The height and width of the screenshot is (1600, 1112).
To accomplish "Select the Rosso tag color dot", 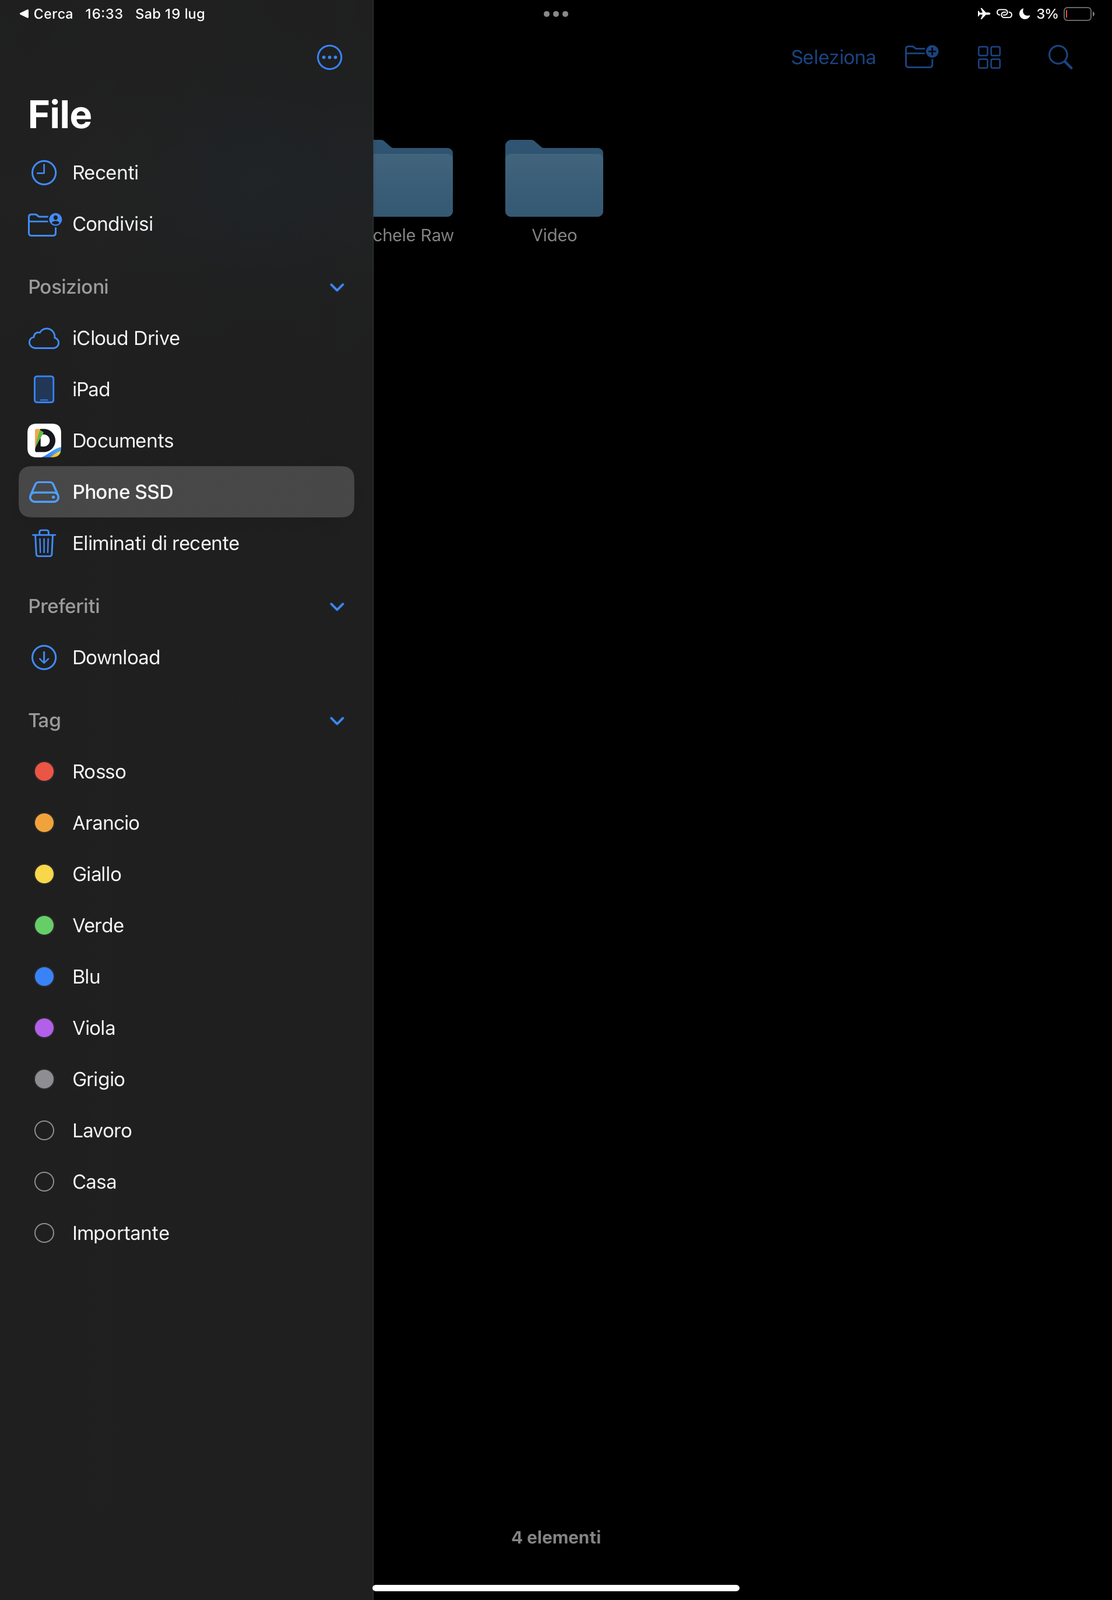I will point(44,771).
